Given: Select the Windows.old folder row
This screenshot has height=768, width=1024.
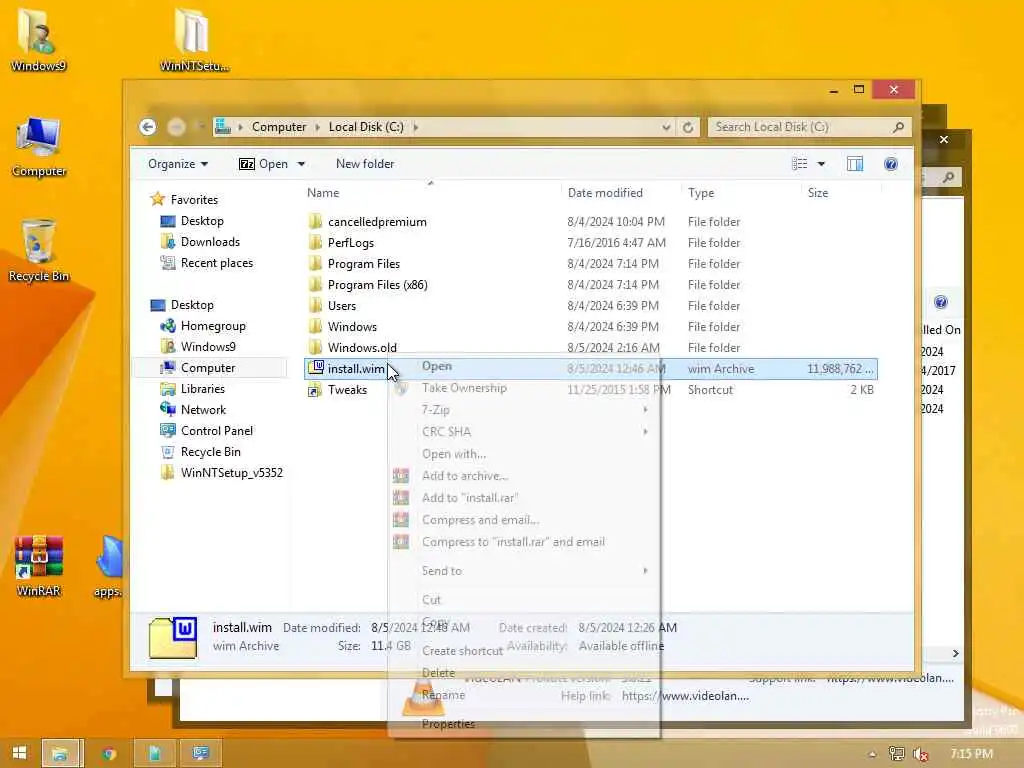Looking at the screenshot, I should pos(591,347).
